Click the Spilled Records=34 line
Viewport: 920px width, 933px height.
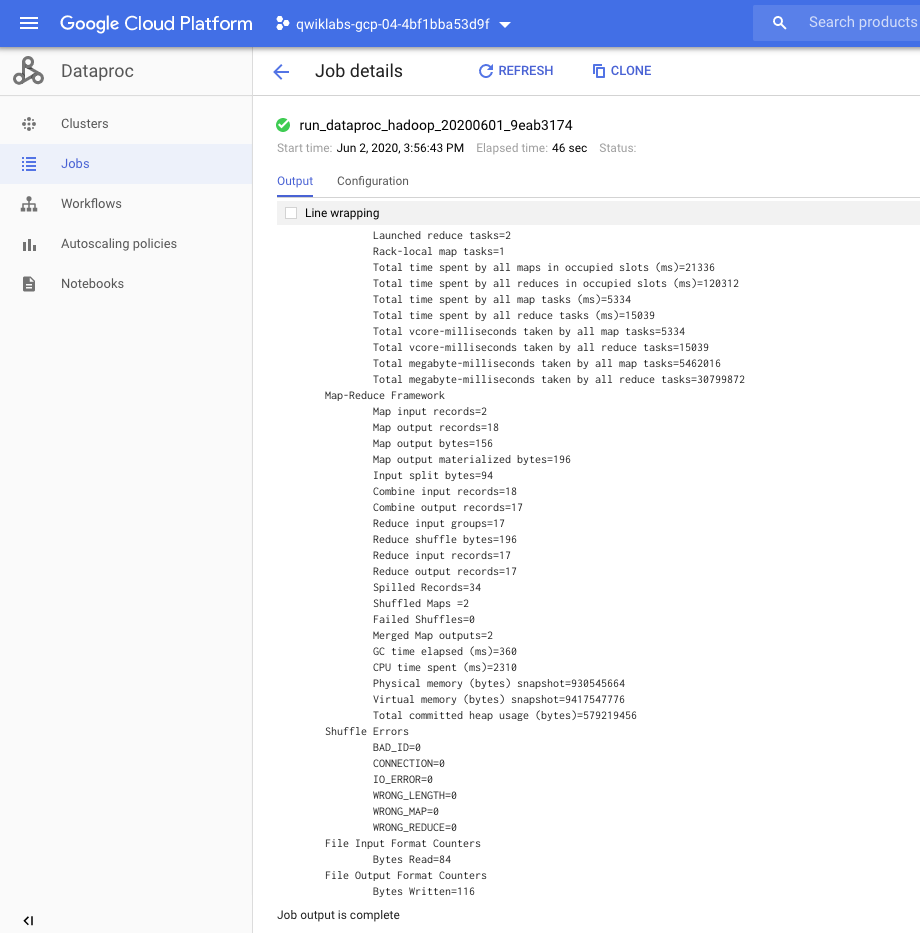pyautogui.click(x=427, y=588)
